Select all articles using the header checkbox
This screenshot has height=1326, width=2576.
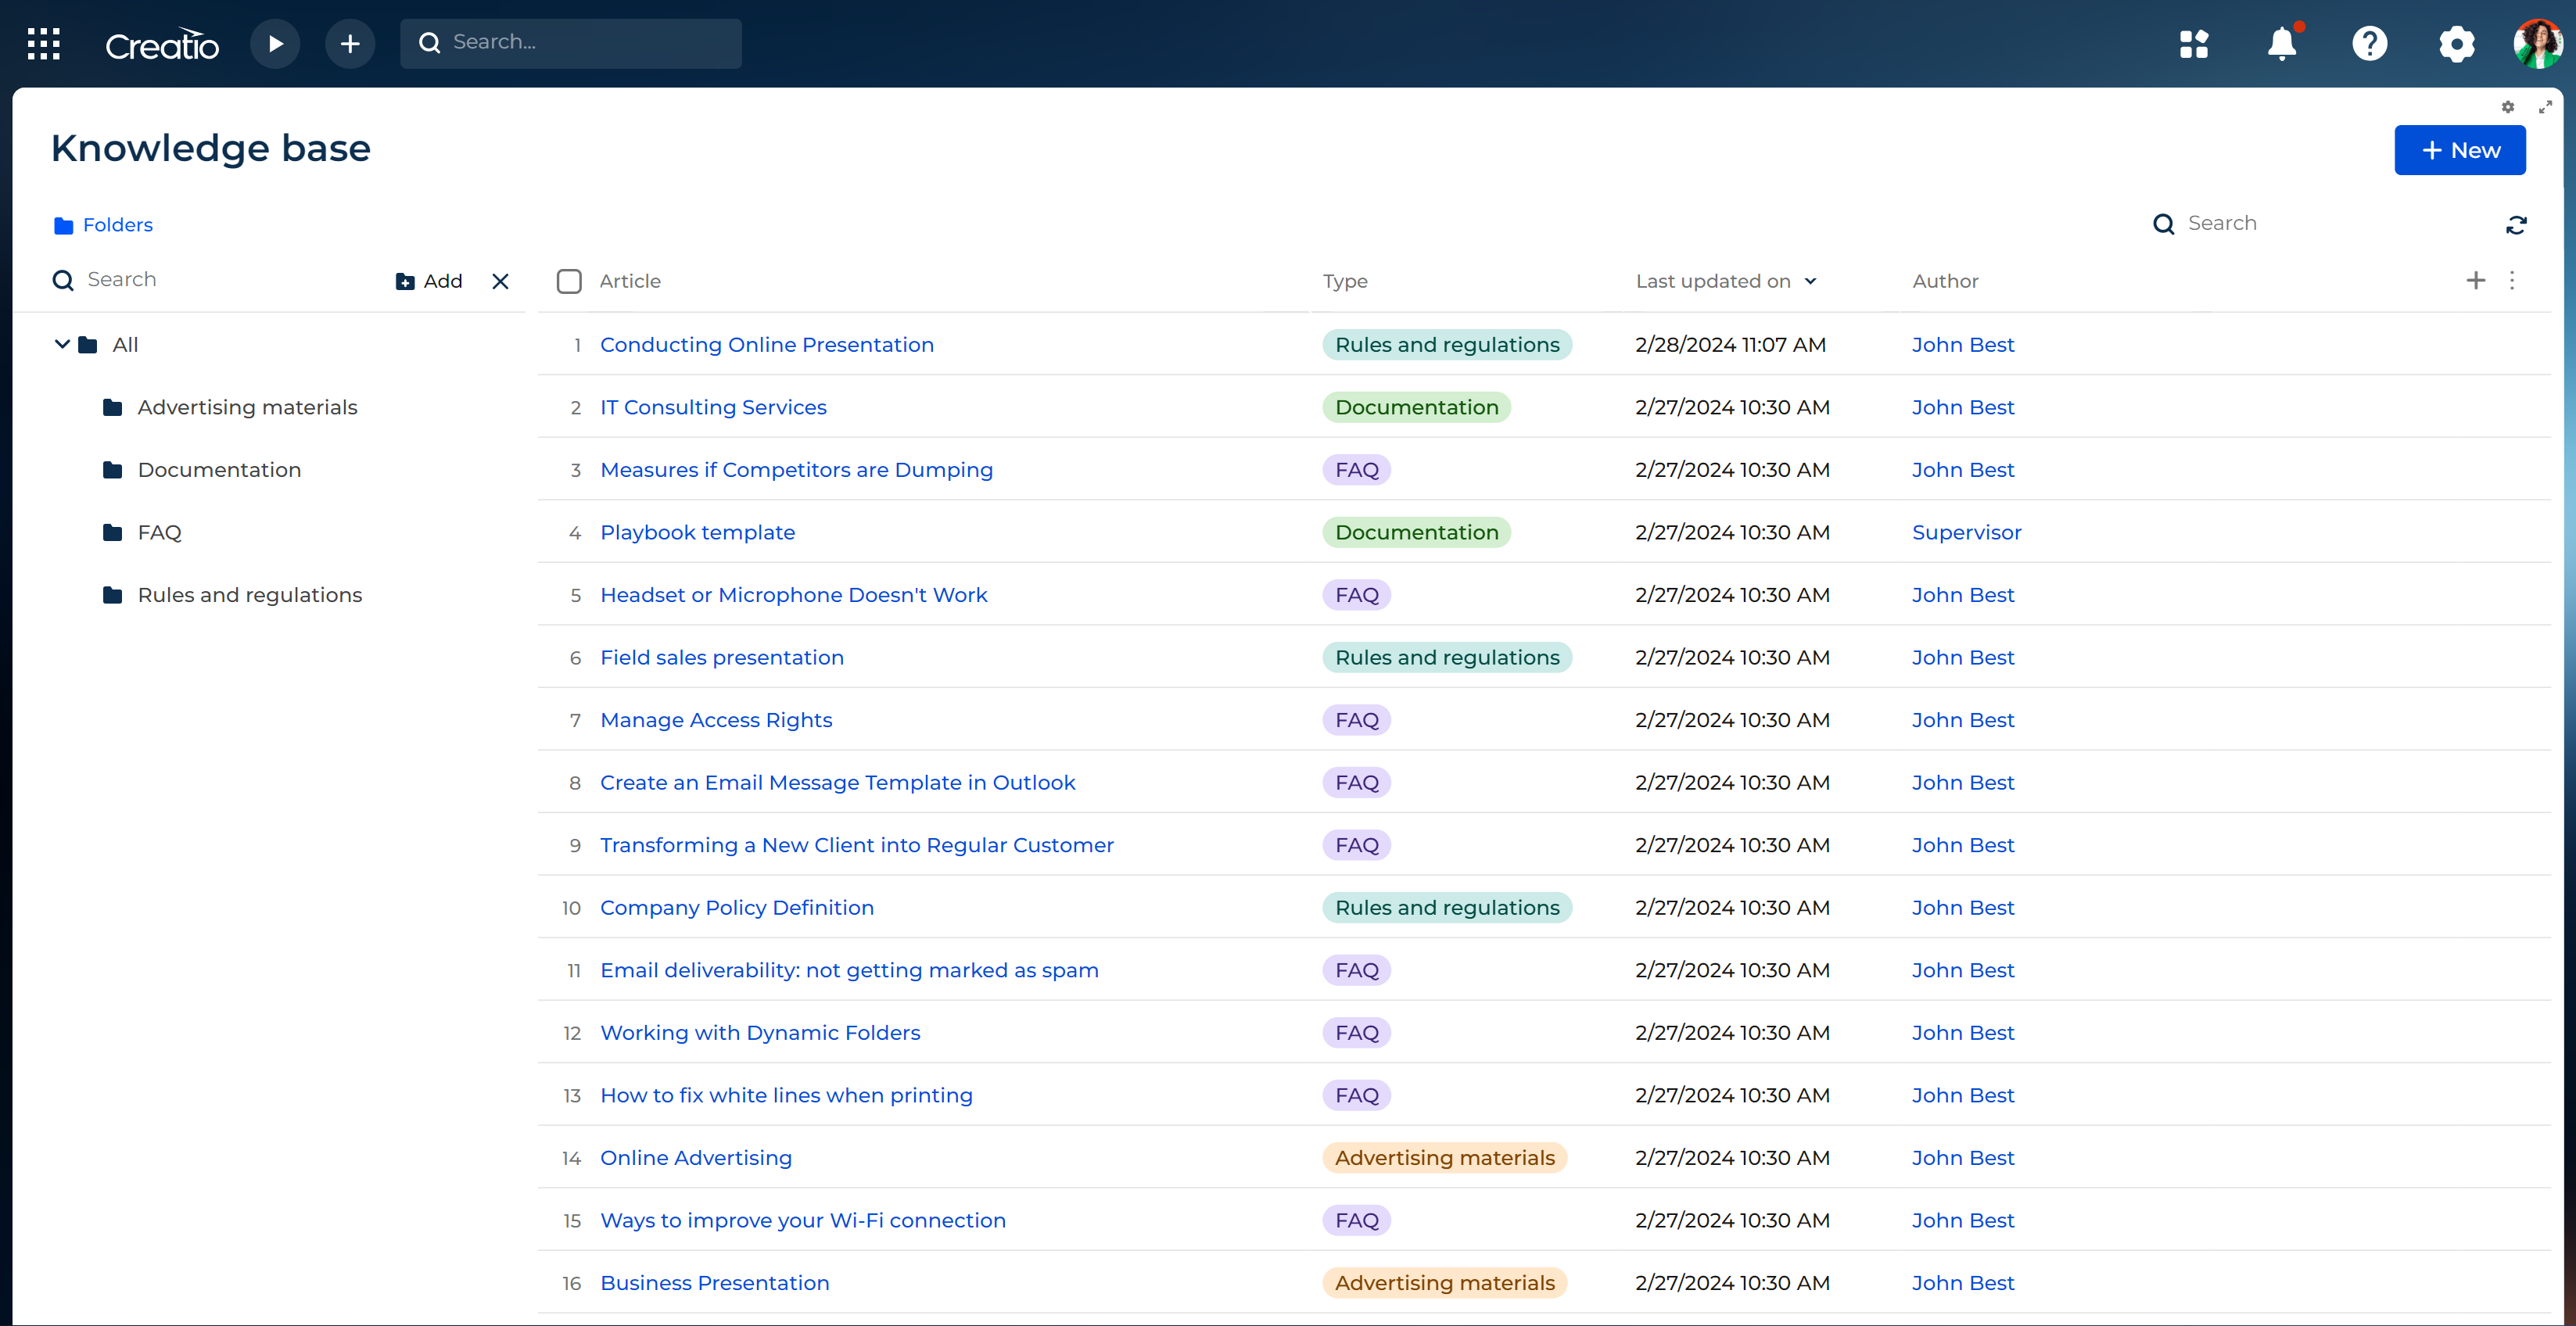pos(569,281)
